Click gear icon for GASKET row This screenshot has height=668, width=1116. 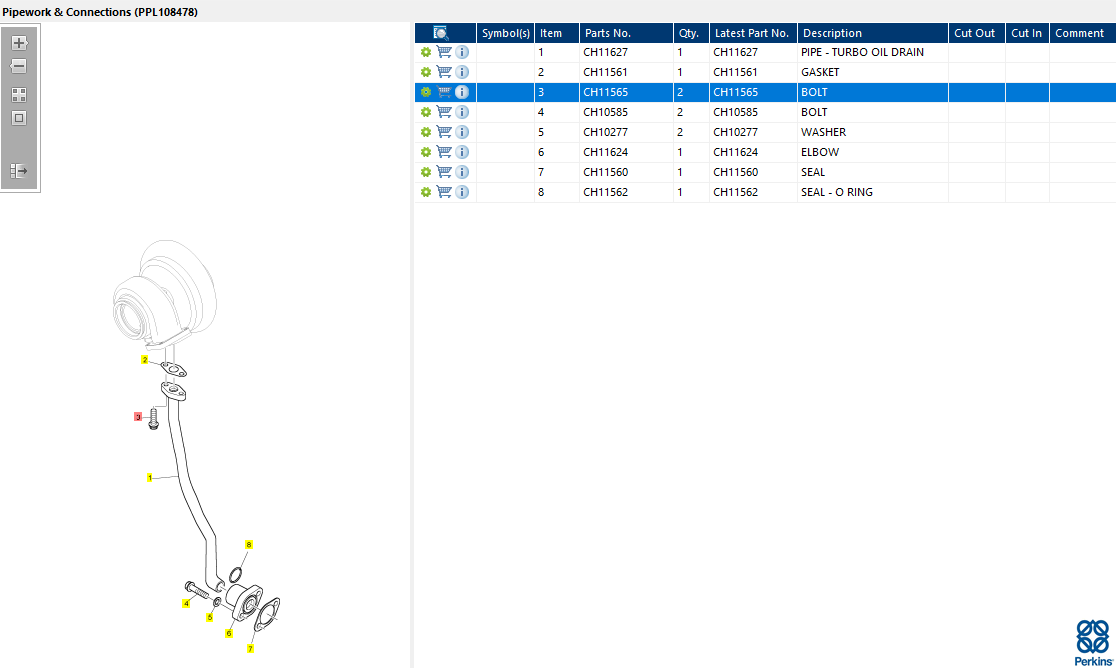point(426,72)
